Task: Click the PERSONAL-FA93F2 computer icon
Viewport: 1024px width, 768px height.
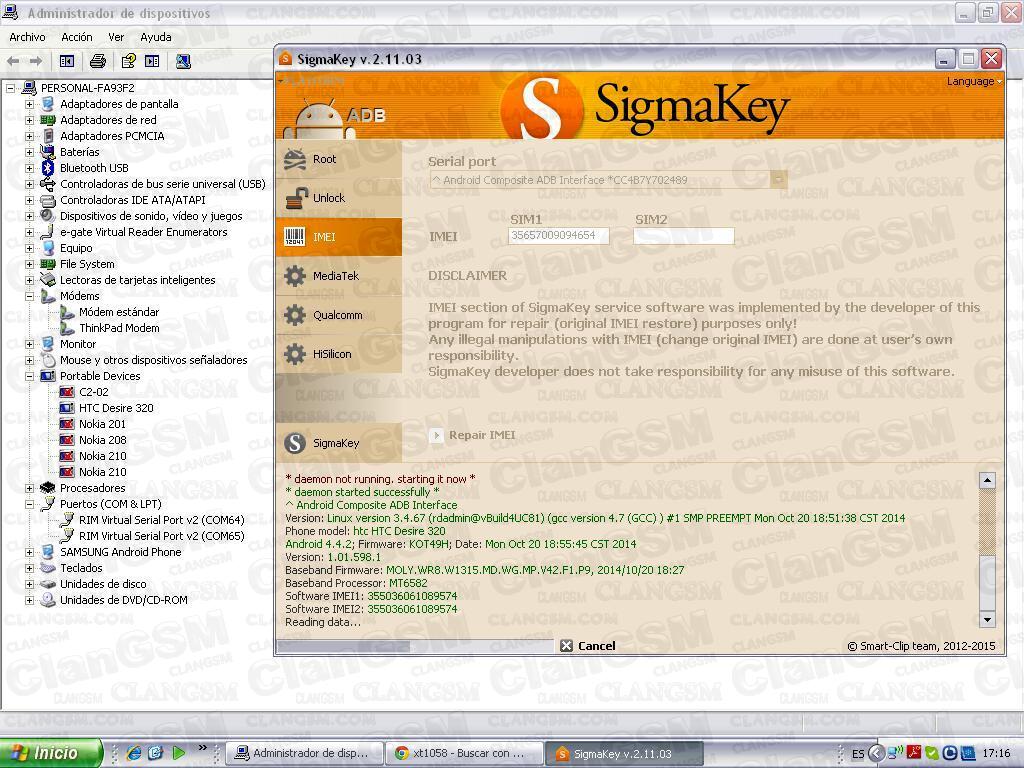Action: click(x=29, y=88)
